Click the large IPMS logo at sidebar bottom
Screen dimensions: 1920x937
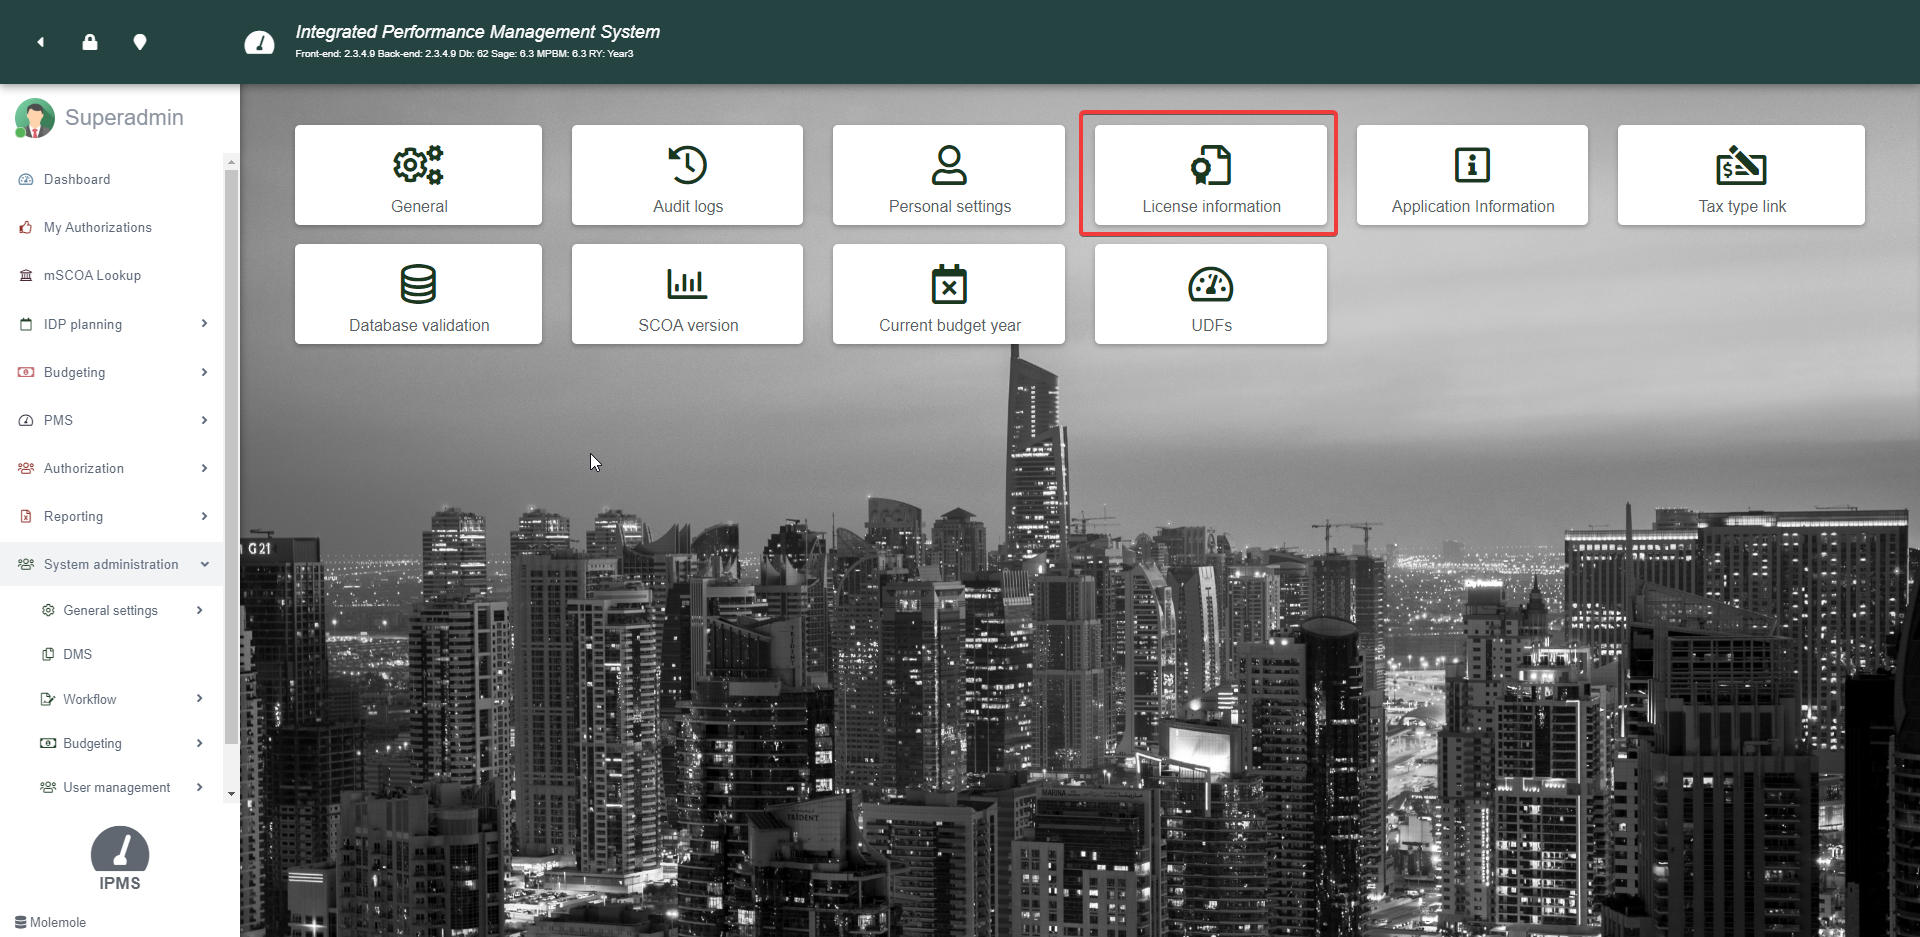tap(120, 859)
